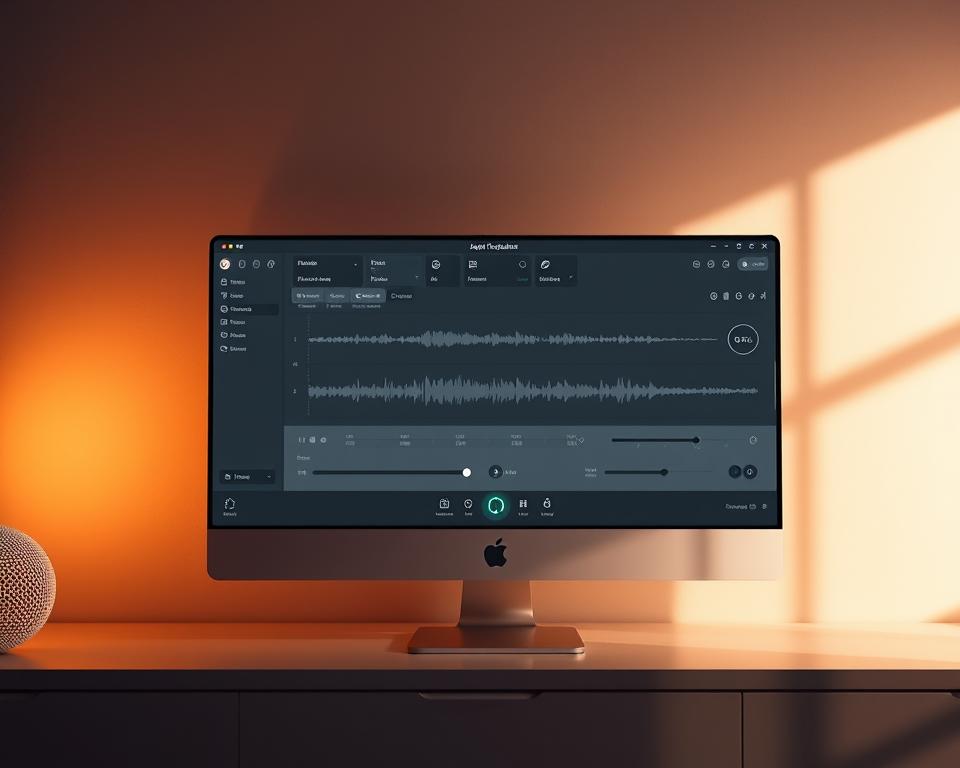Viewport: 960px width, 768px height.
Task: Switch to the unhighlighted fourth tab after the segments
Action: pyautogui.click(x=401, y=296)
